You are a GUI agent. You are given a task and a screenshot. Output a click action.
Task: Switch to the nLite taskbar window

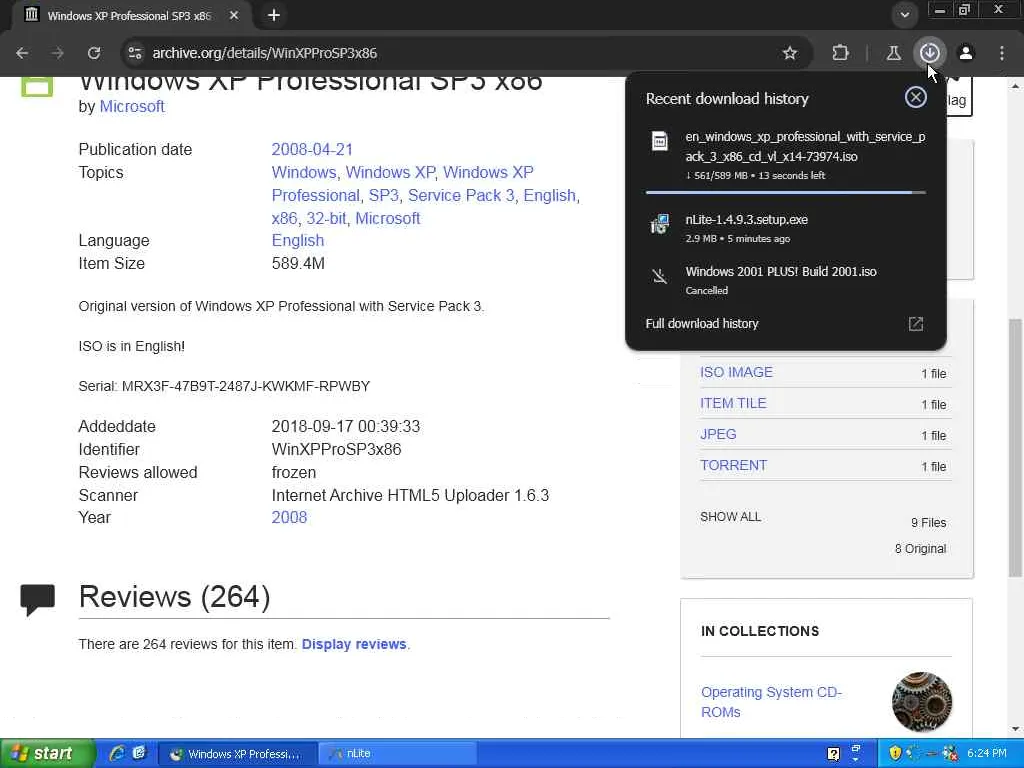pos(398,754)
